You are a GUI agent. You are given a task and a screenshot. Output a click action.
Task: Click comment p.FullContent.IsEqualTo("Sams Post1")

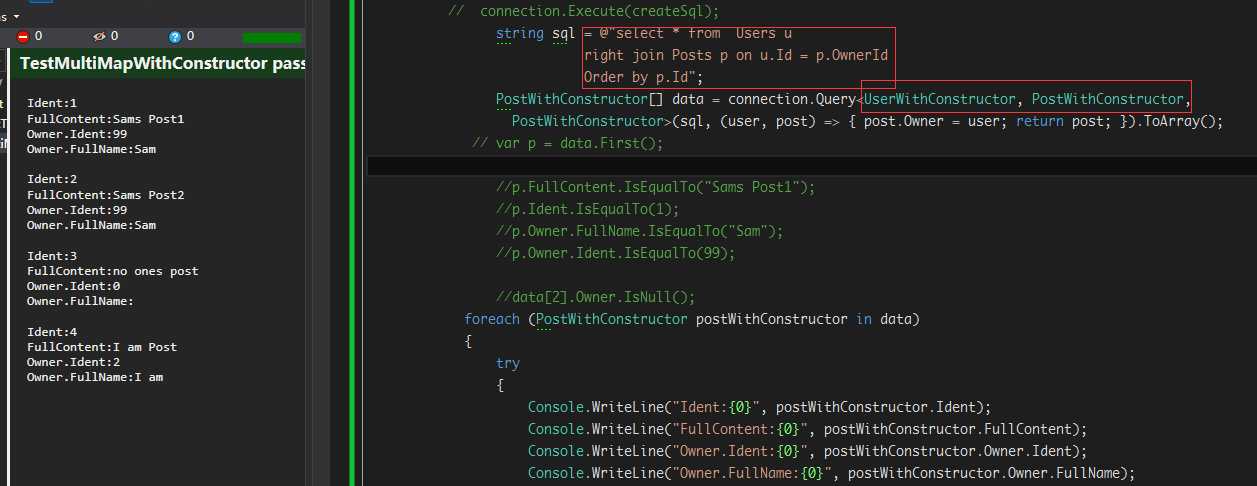point(656,187)
